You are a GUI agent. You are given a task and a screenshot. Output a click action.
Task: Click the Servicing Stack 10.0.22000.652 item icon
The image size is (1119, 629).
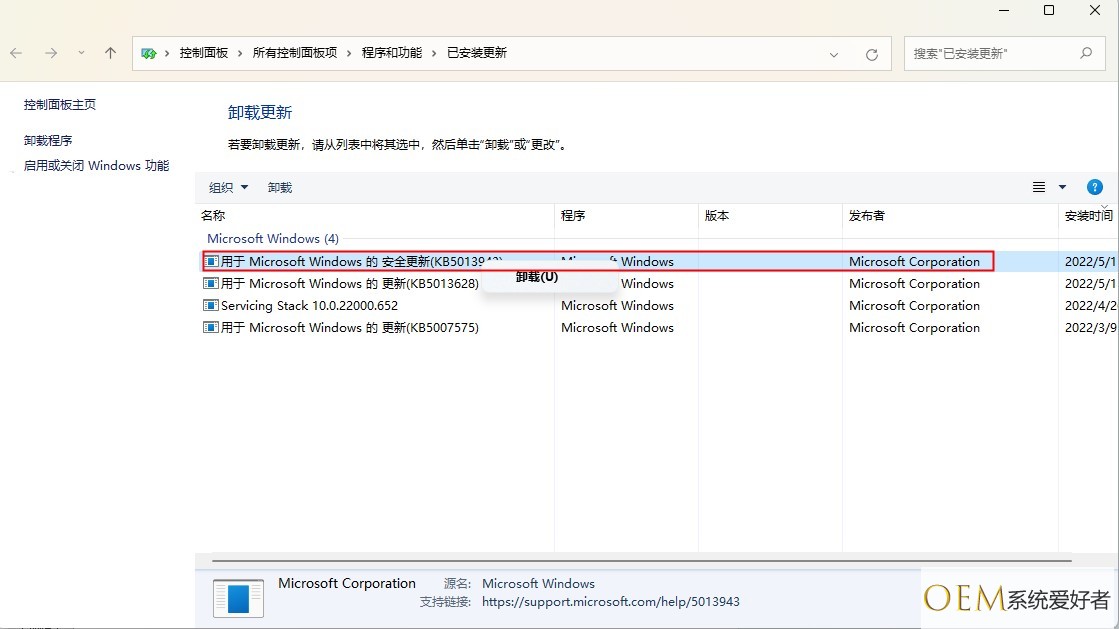point(210,306)
